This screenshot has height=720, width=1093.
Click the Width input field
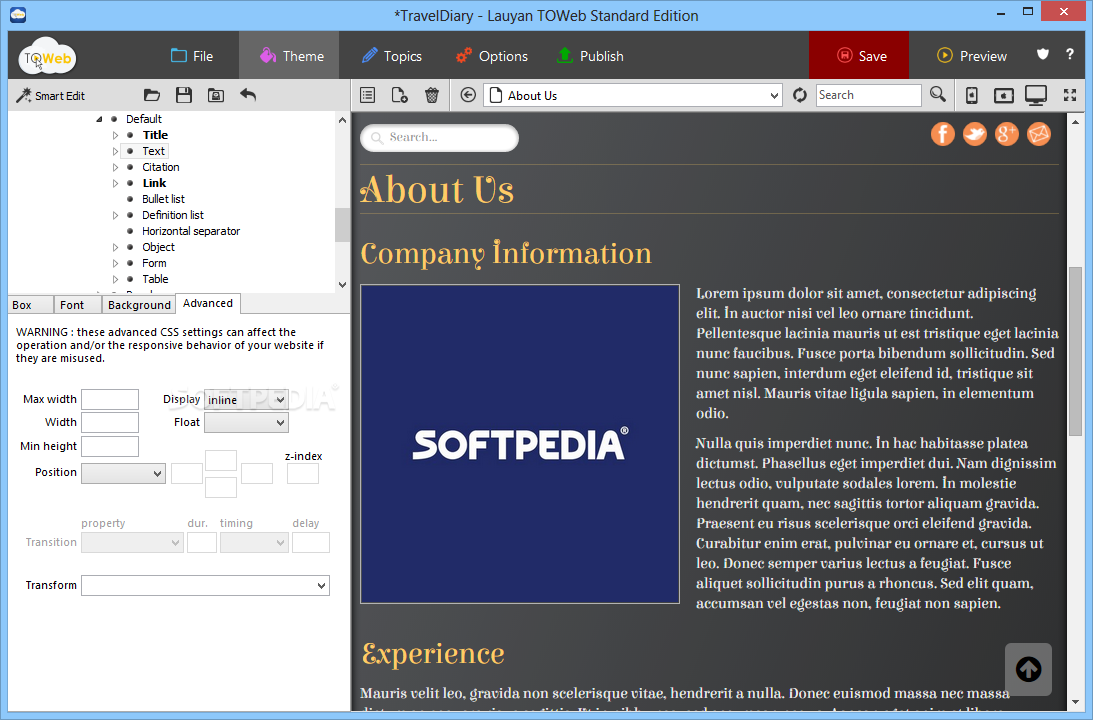pyautogui.click(x=110, y=422)
